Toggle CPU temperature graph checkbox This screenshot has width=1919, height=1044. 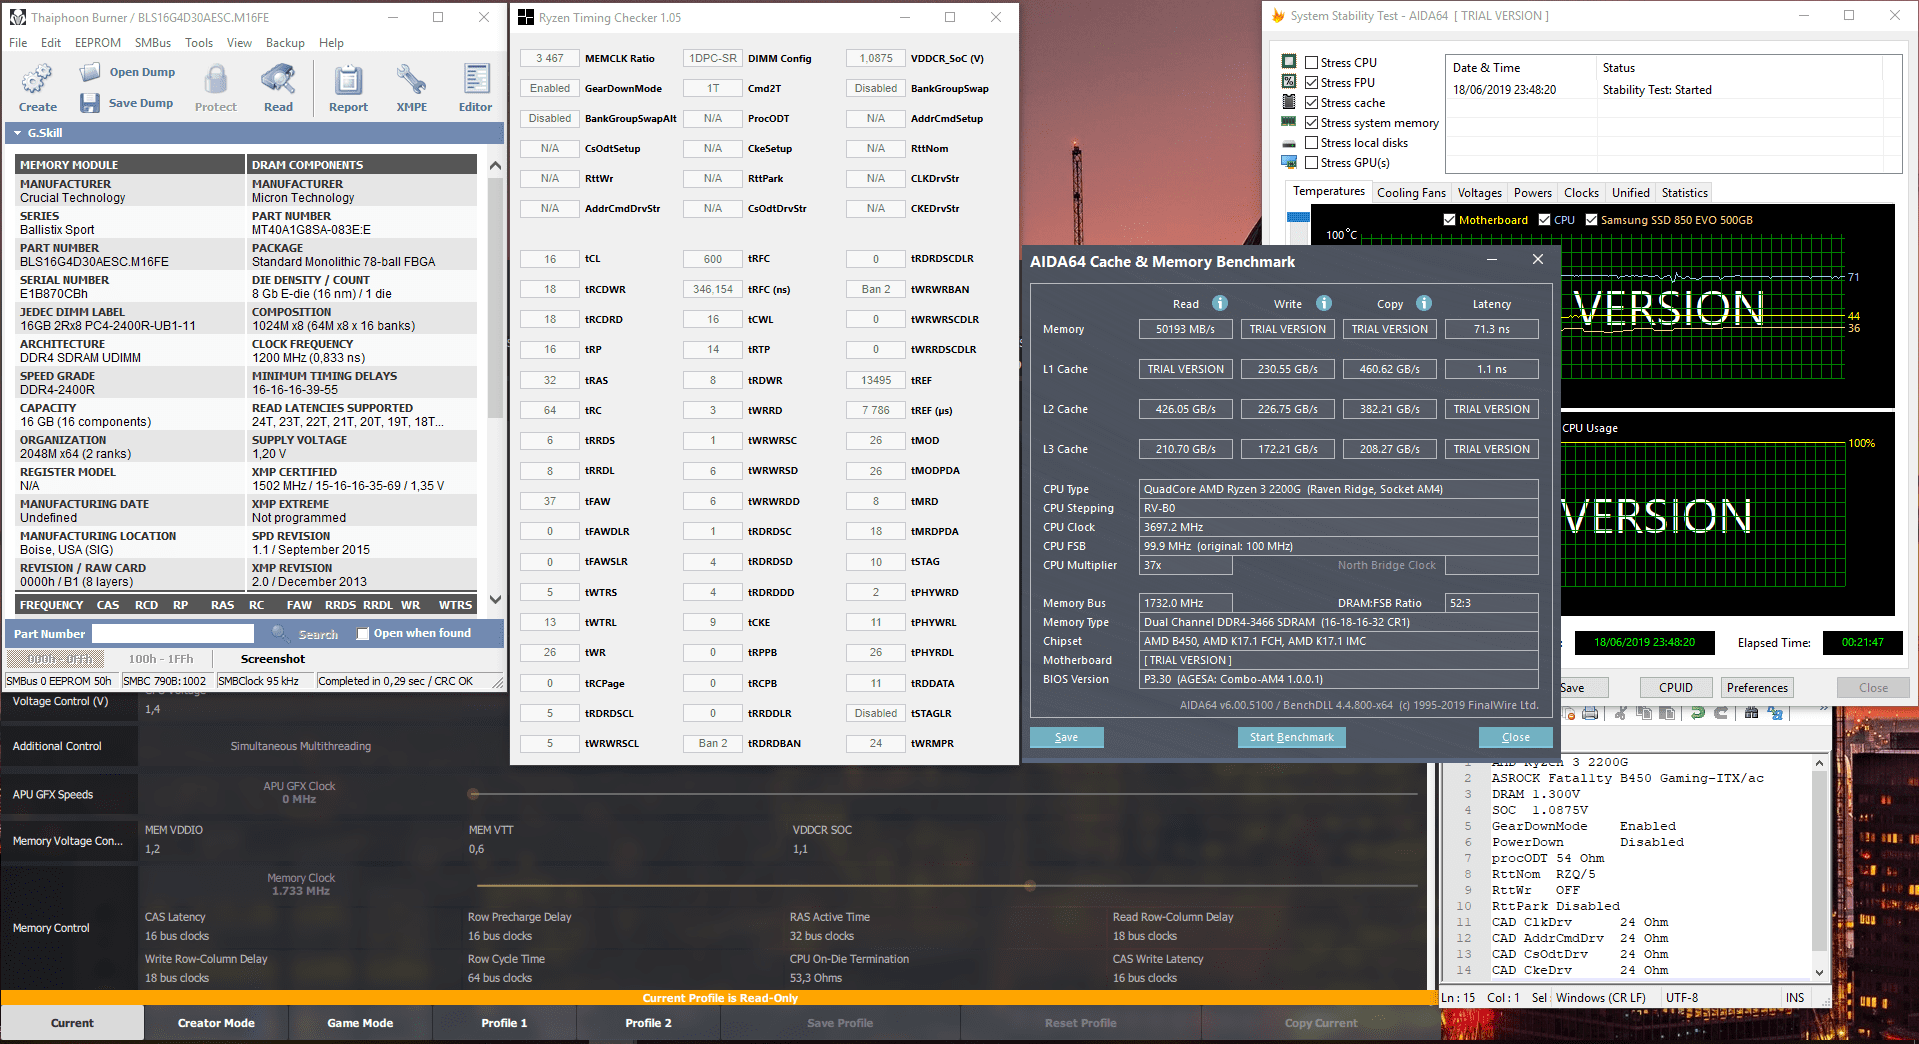[1545, 220]
